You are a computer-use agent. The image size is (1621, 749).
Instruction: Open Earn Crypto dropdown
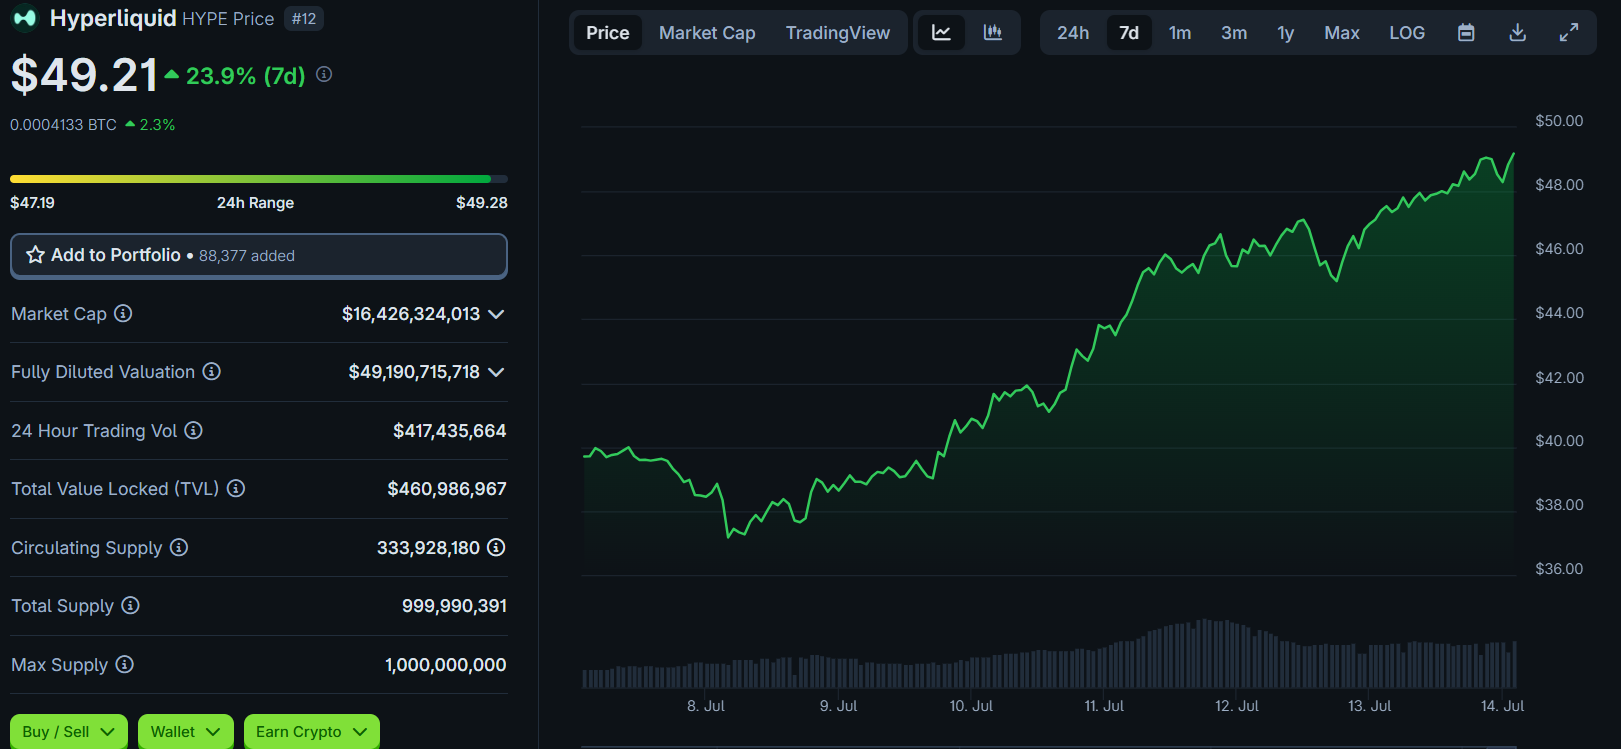pyautogui.click(x=312, y=732)
